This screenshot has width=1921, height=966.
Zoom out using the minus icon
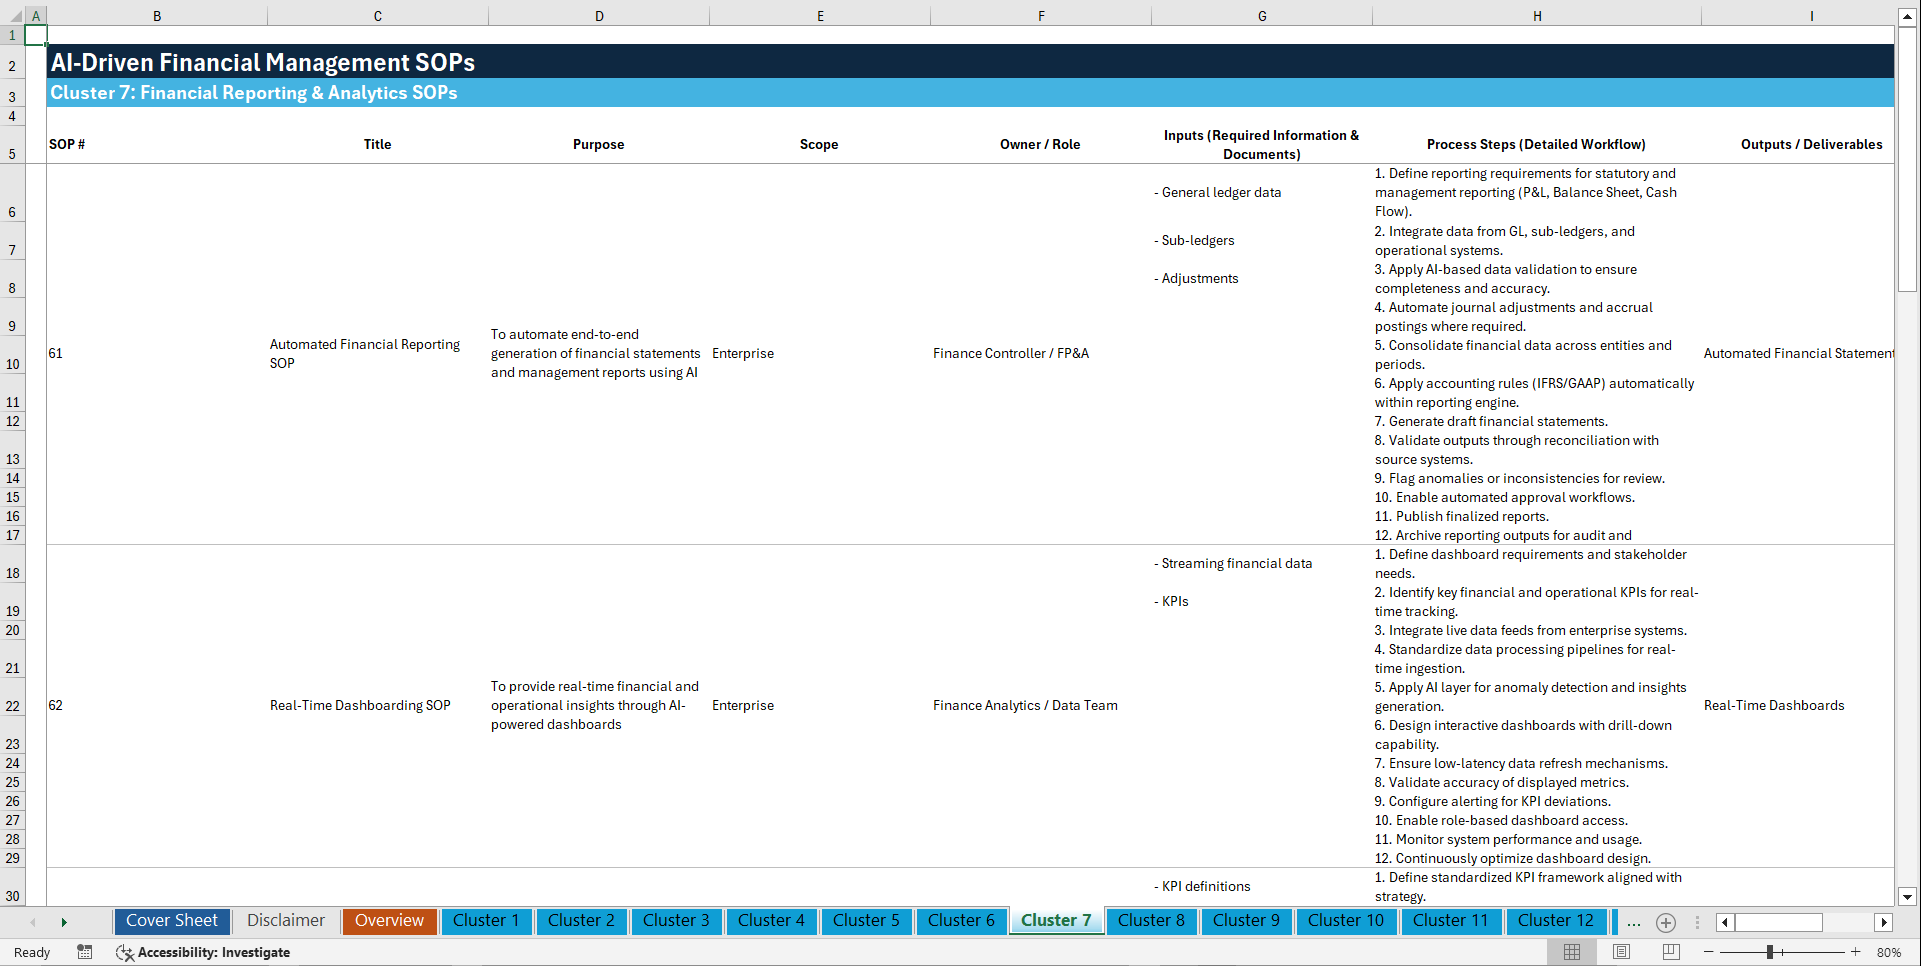tap(1710, 952)
